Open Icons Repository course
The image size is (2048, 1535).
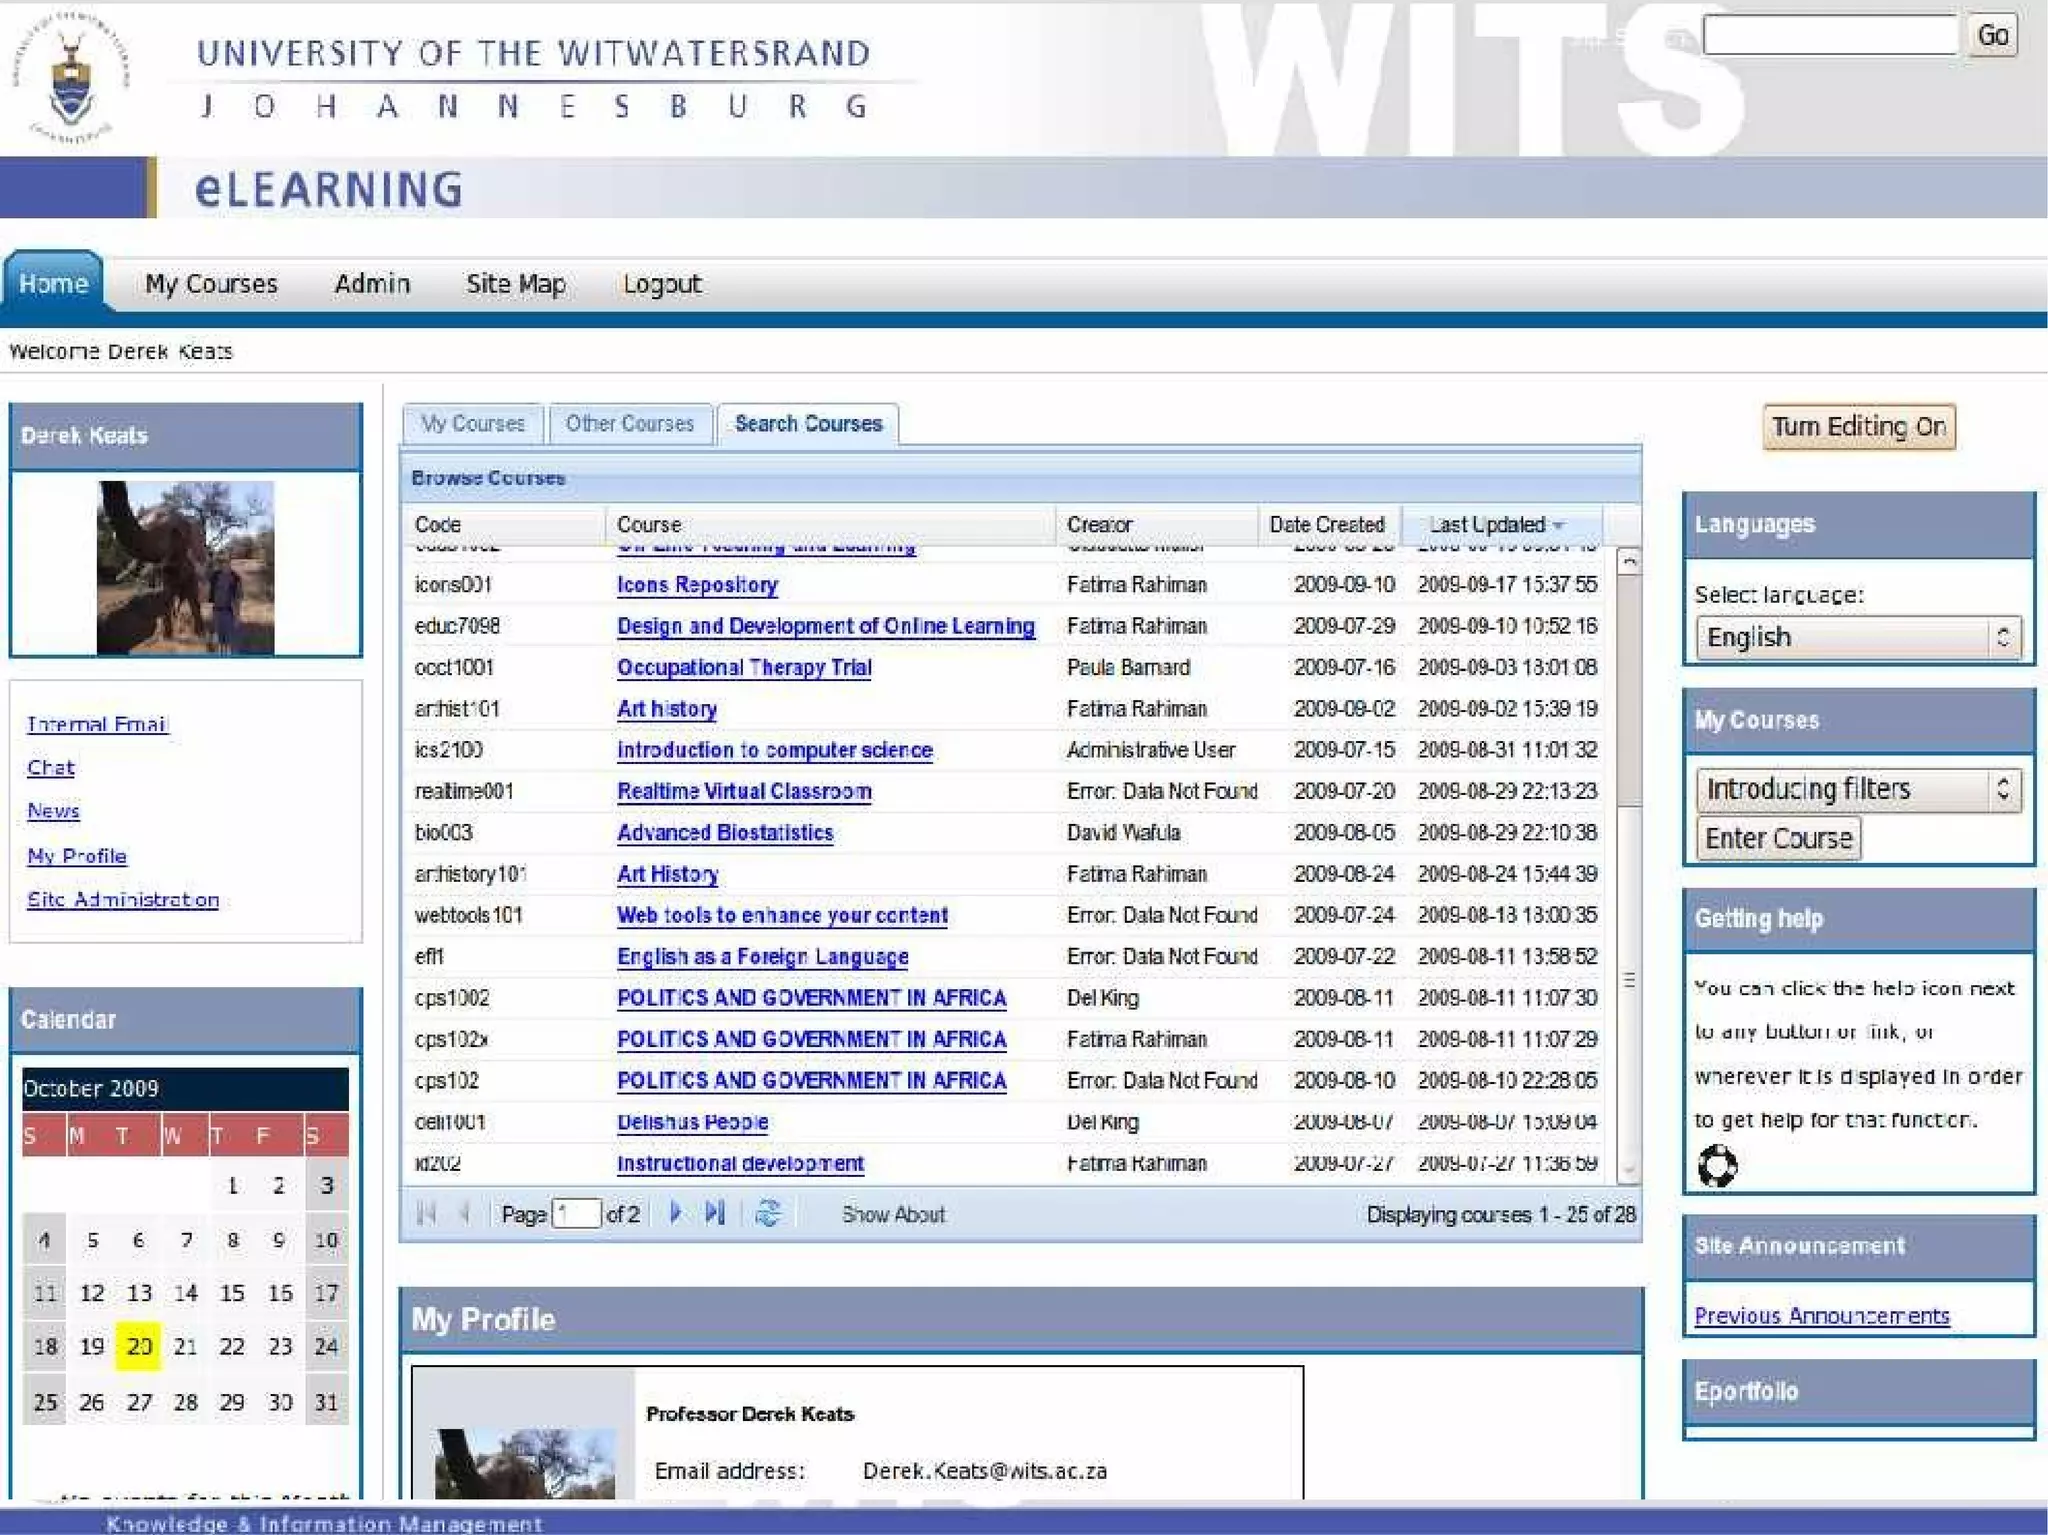[697, 585]
